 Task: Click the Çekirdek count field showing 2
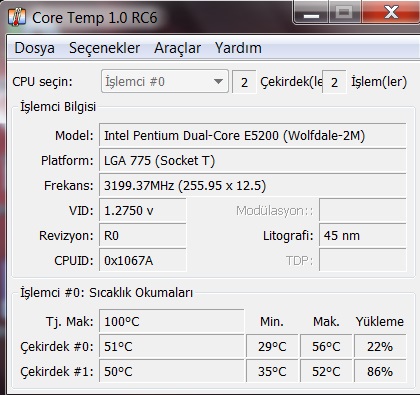pyautogui.click(x=244, y=82)
